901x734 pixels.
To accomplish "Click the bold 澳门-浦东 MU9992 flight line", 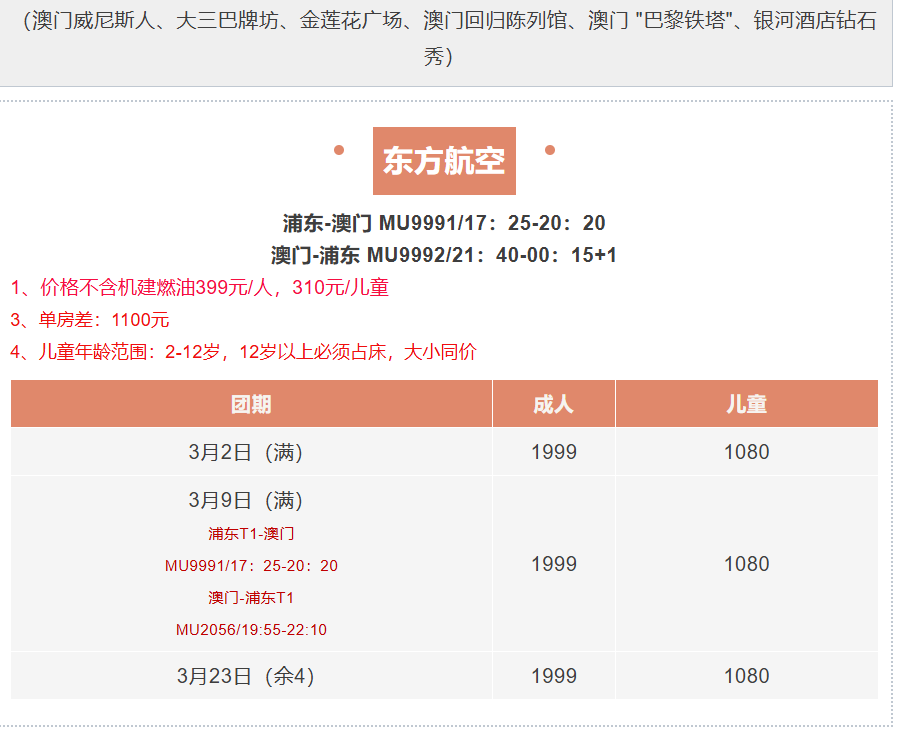I will tap(444, 255).
